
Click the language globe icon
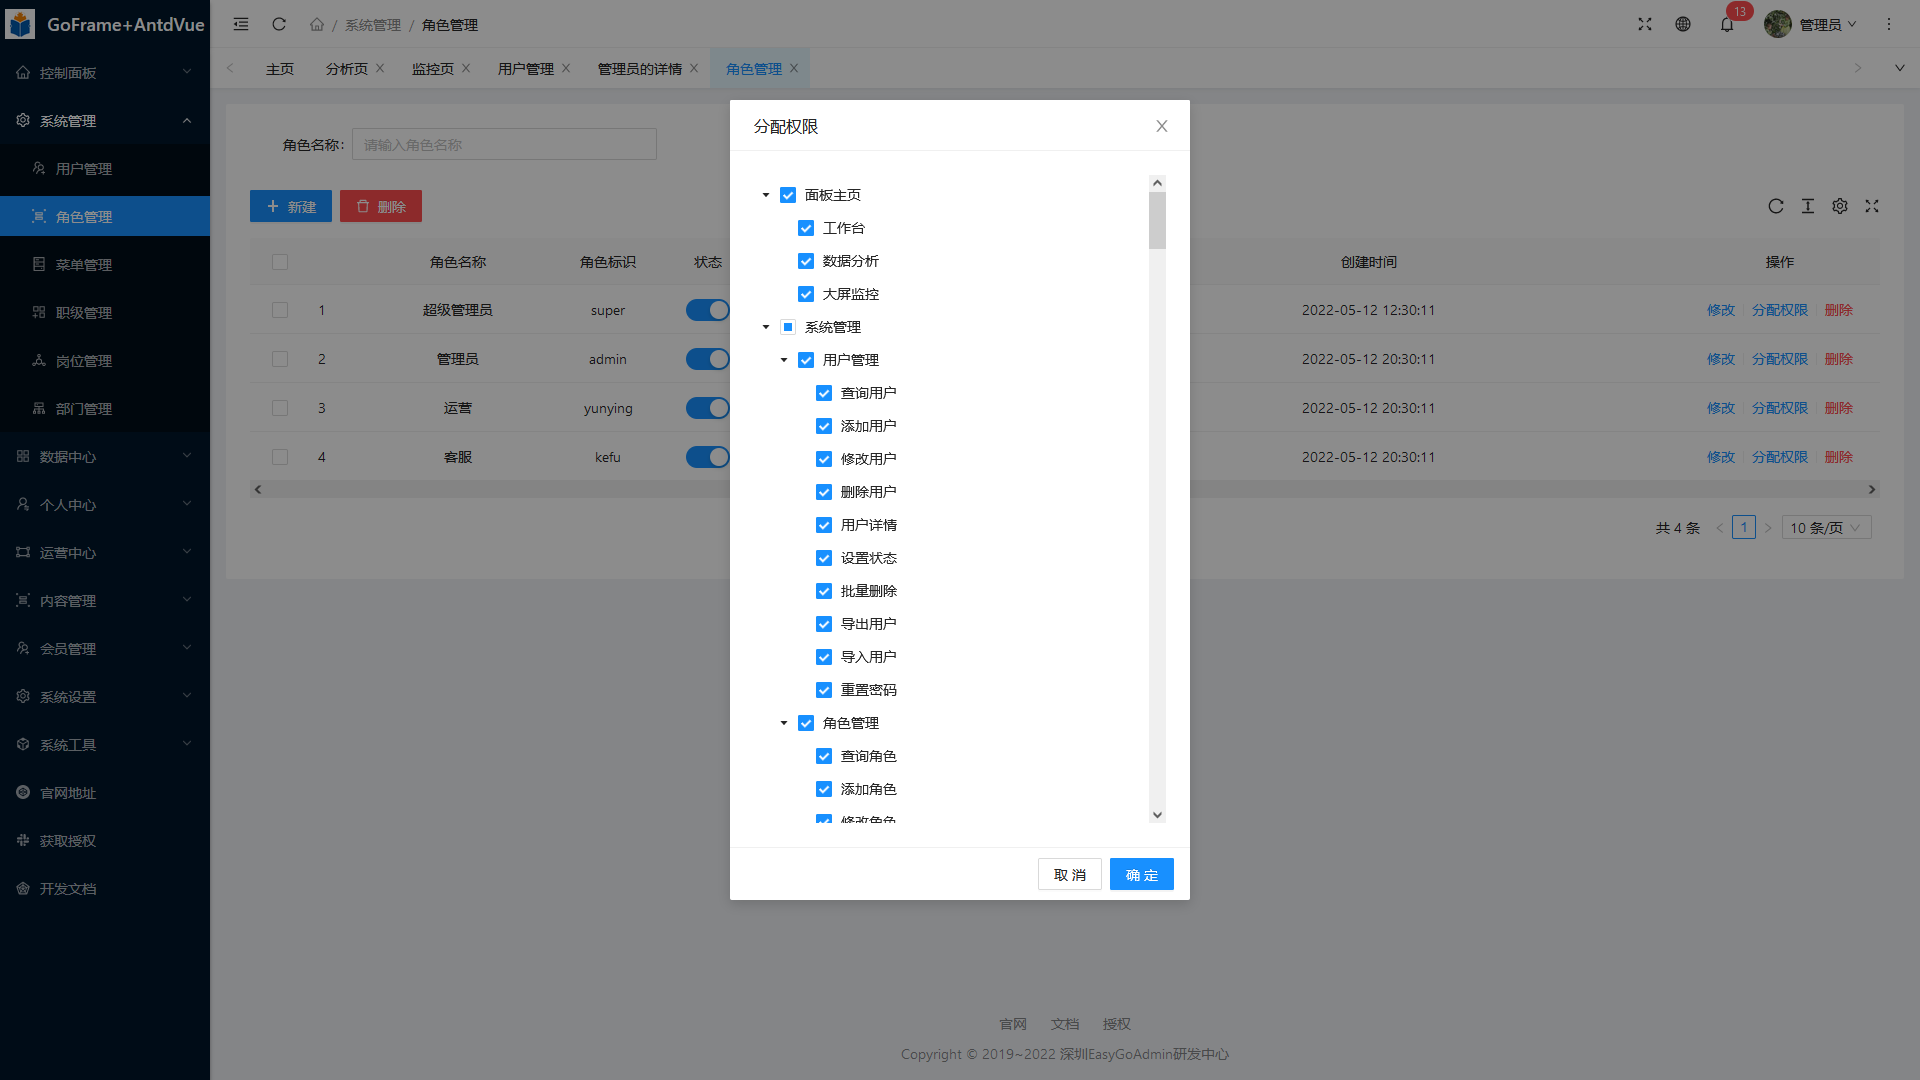tap(1683, 25)
